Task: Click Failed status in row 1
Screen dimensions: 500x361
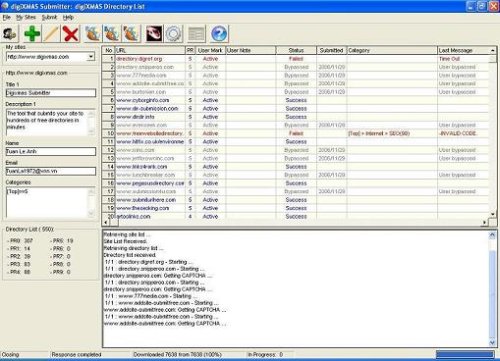Action: [x=296, y=59]
